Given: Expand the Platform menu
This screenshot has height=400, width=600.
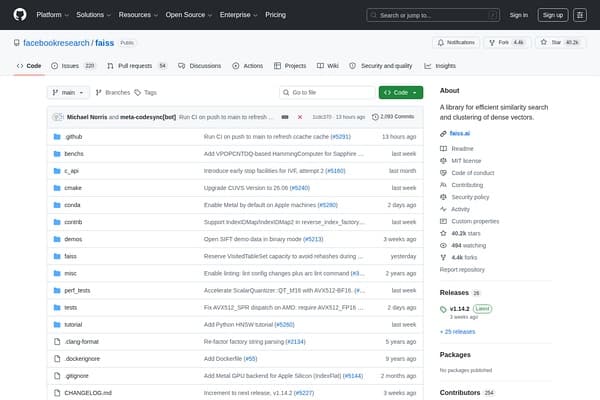Looking at the screenshot, I should (x=52, y=15).
